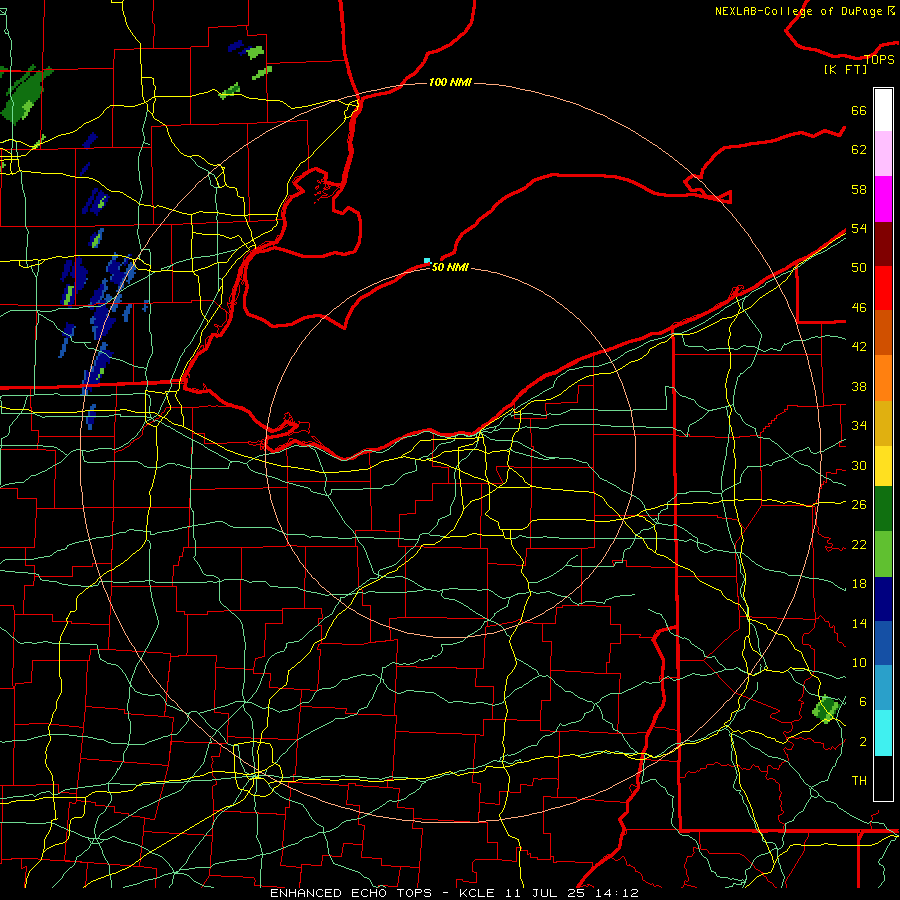900x900 pixels.
Task: Select the magenta legend color band
Action: tap(883, 199)
